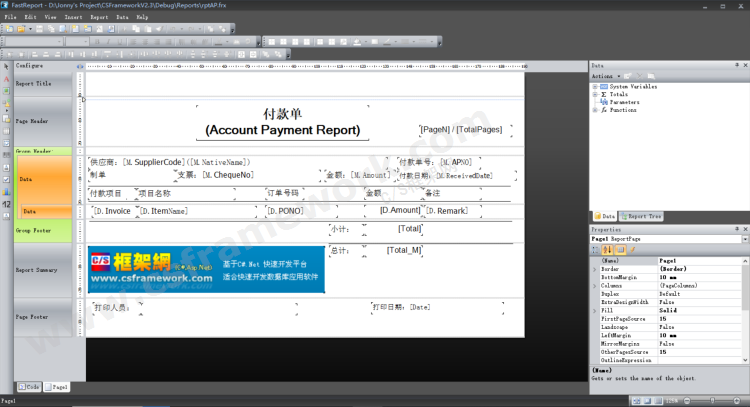Click the Configure bands button

point(30,65)
